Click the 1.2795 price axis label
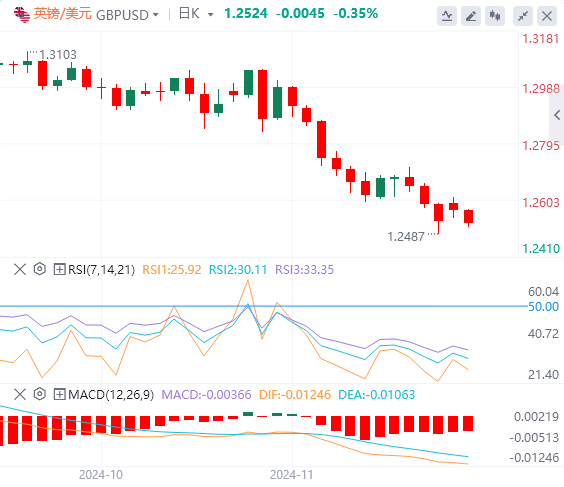564x487 pixels. tap(541, 146)
